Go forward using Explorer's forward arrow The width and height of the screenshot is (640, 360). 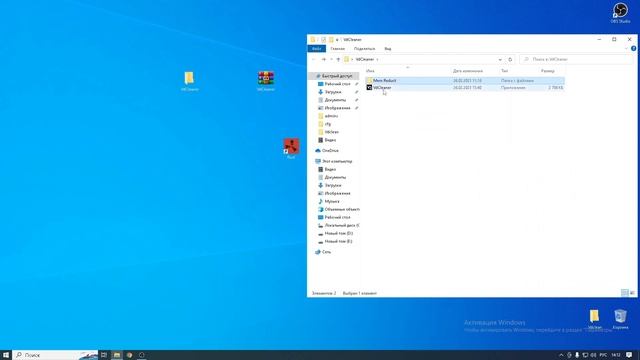click(323, 60)
